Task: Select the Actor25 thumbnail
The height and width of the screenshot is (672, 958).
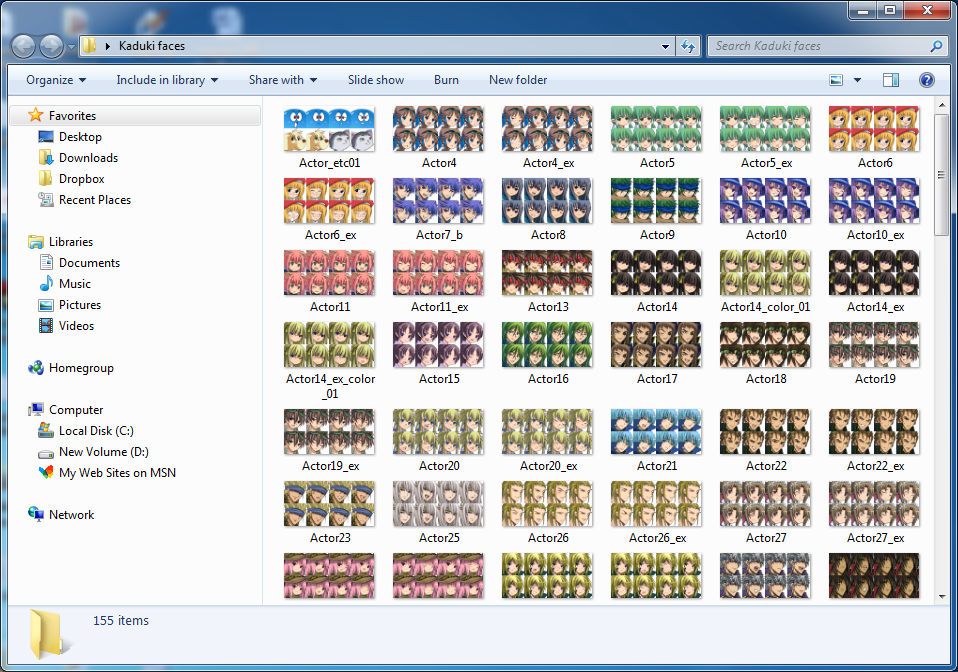Action: tap(439, 504)
